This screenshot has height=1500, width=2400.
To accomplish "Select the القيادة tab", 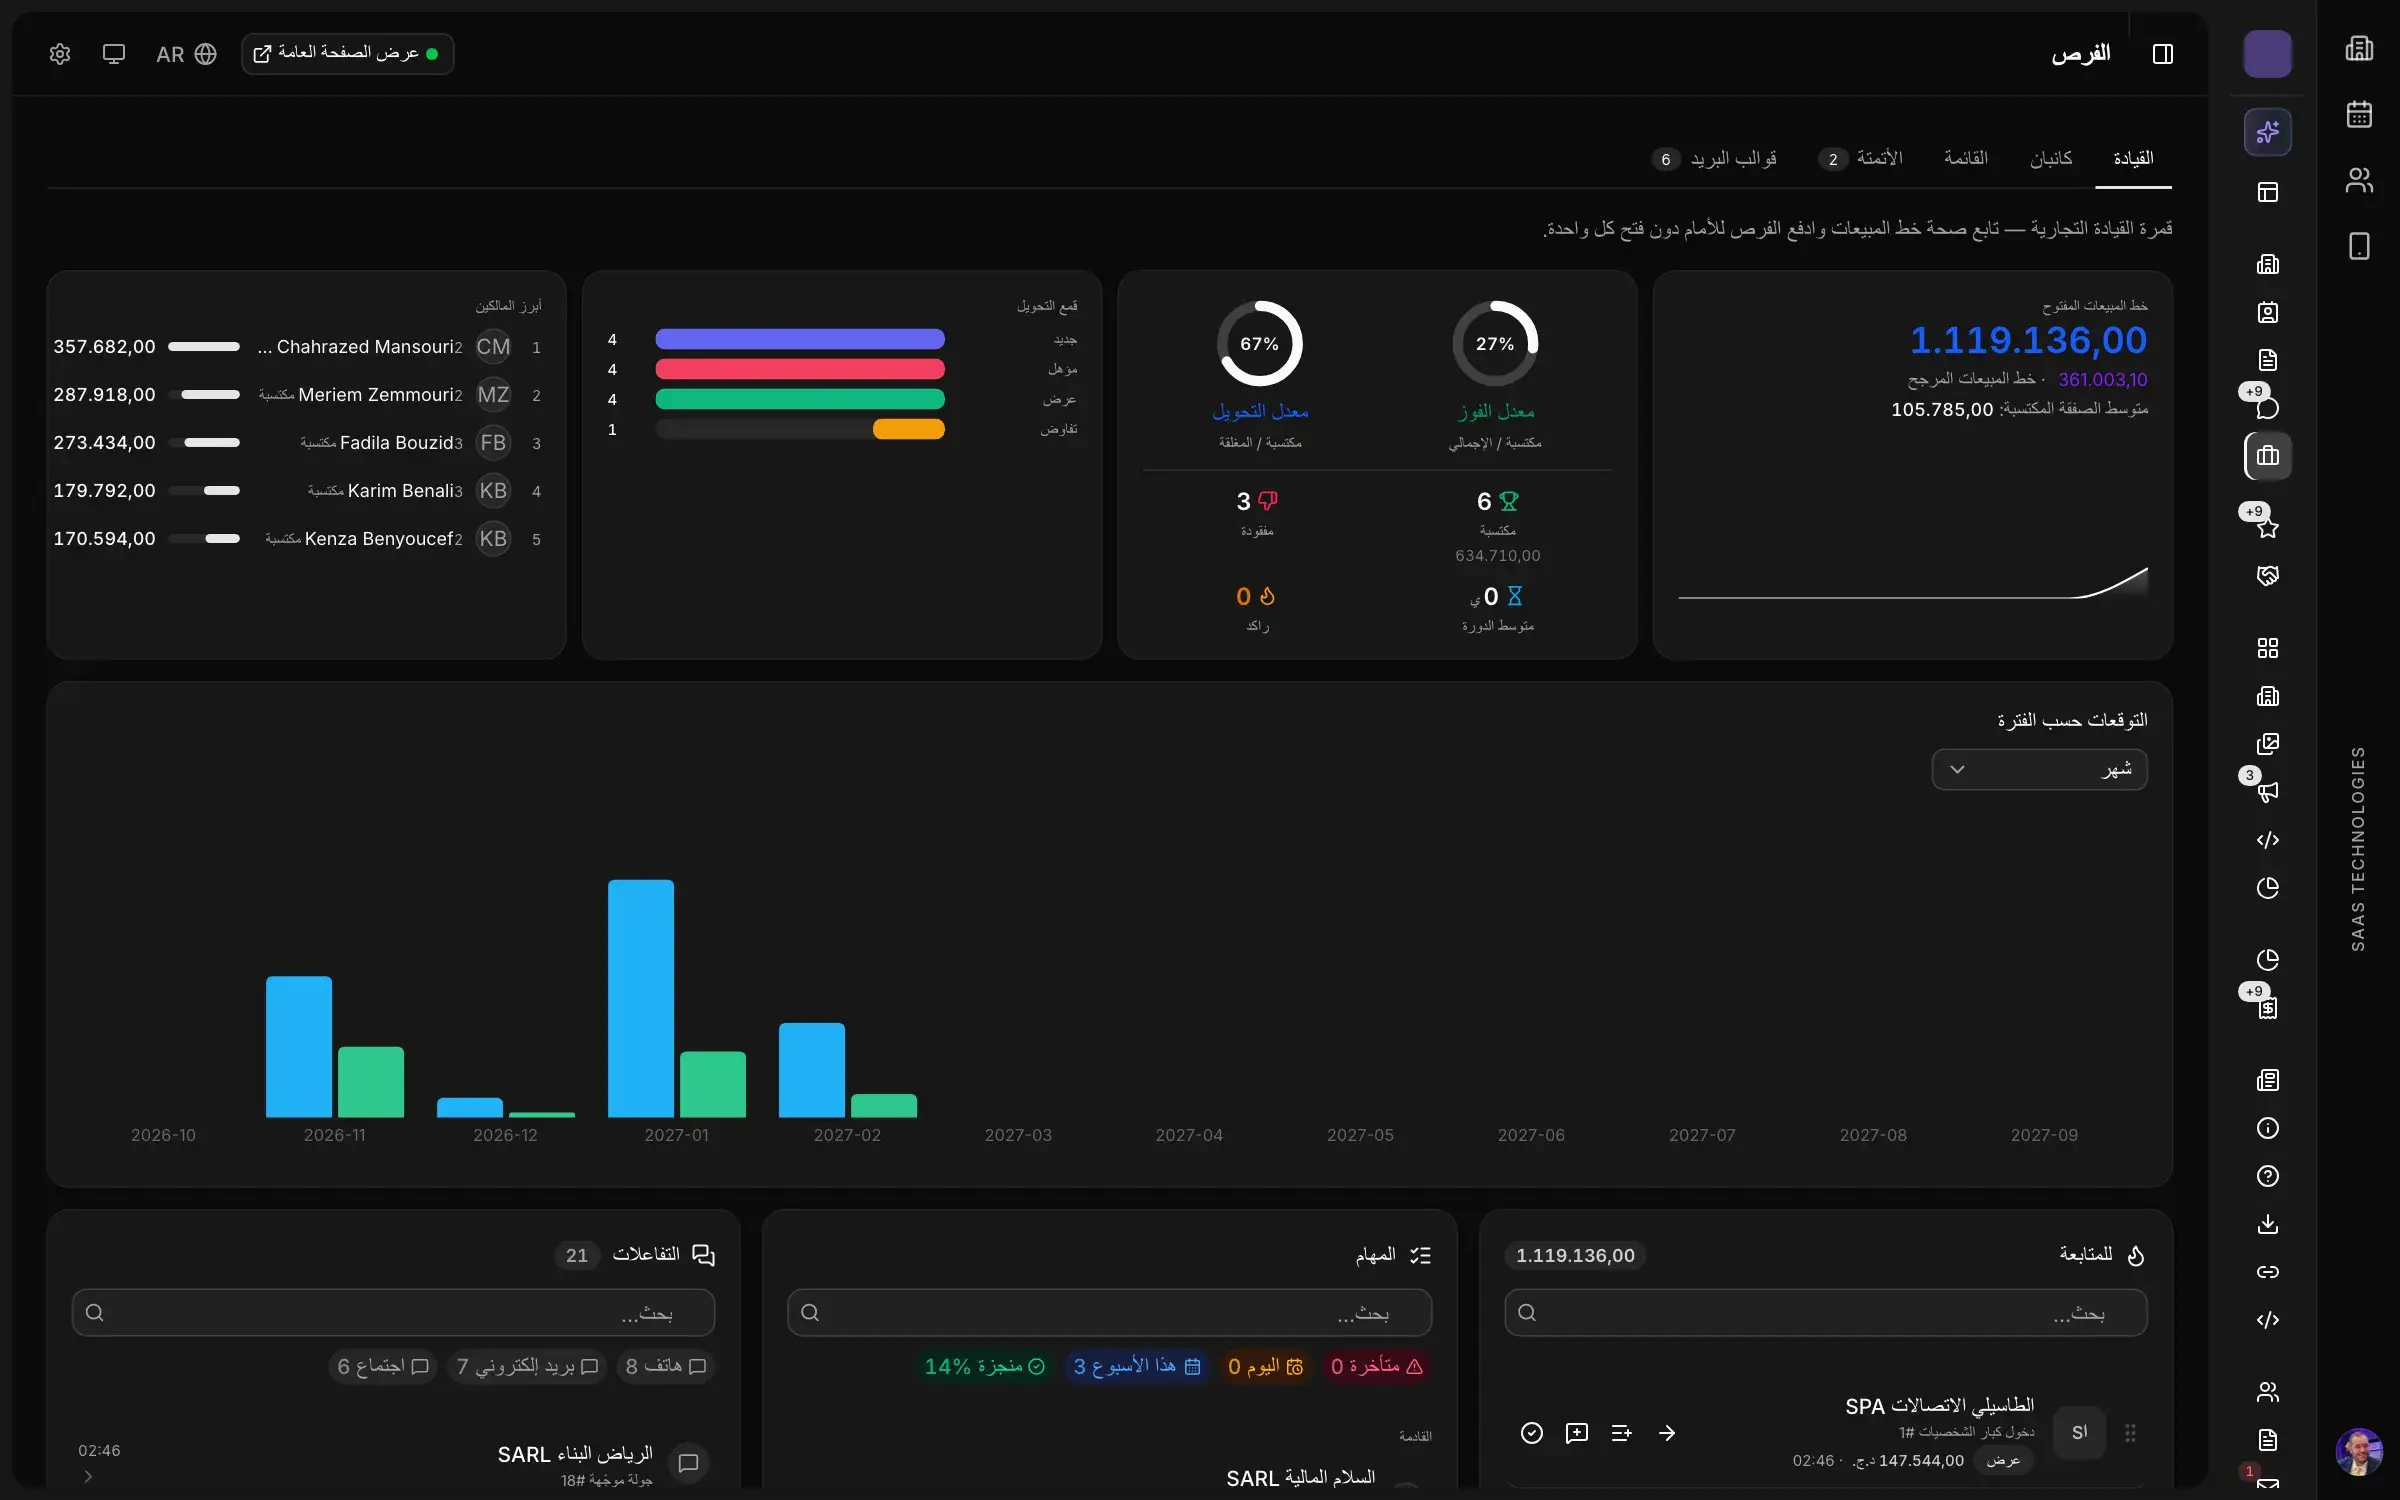I will 2133,158.
